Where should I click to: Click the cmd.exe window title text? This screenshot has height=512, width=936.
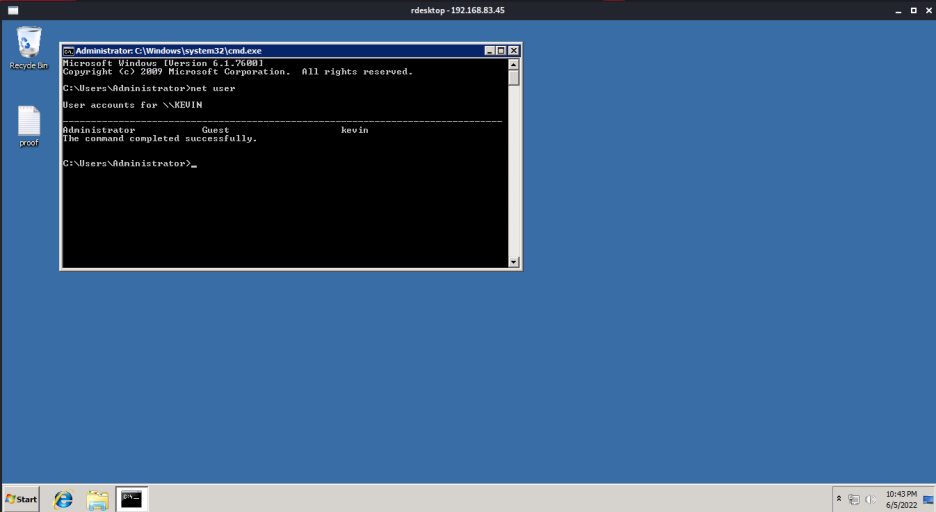coord(168,51)
